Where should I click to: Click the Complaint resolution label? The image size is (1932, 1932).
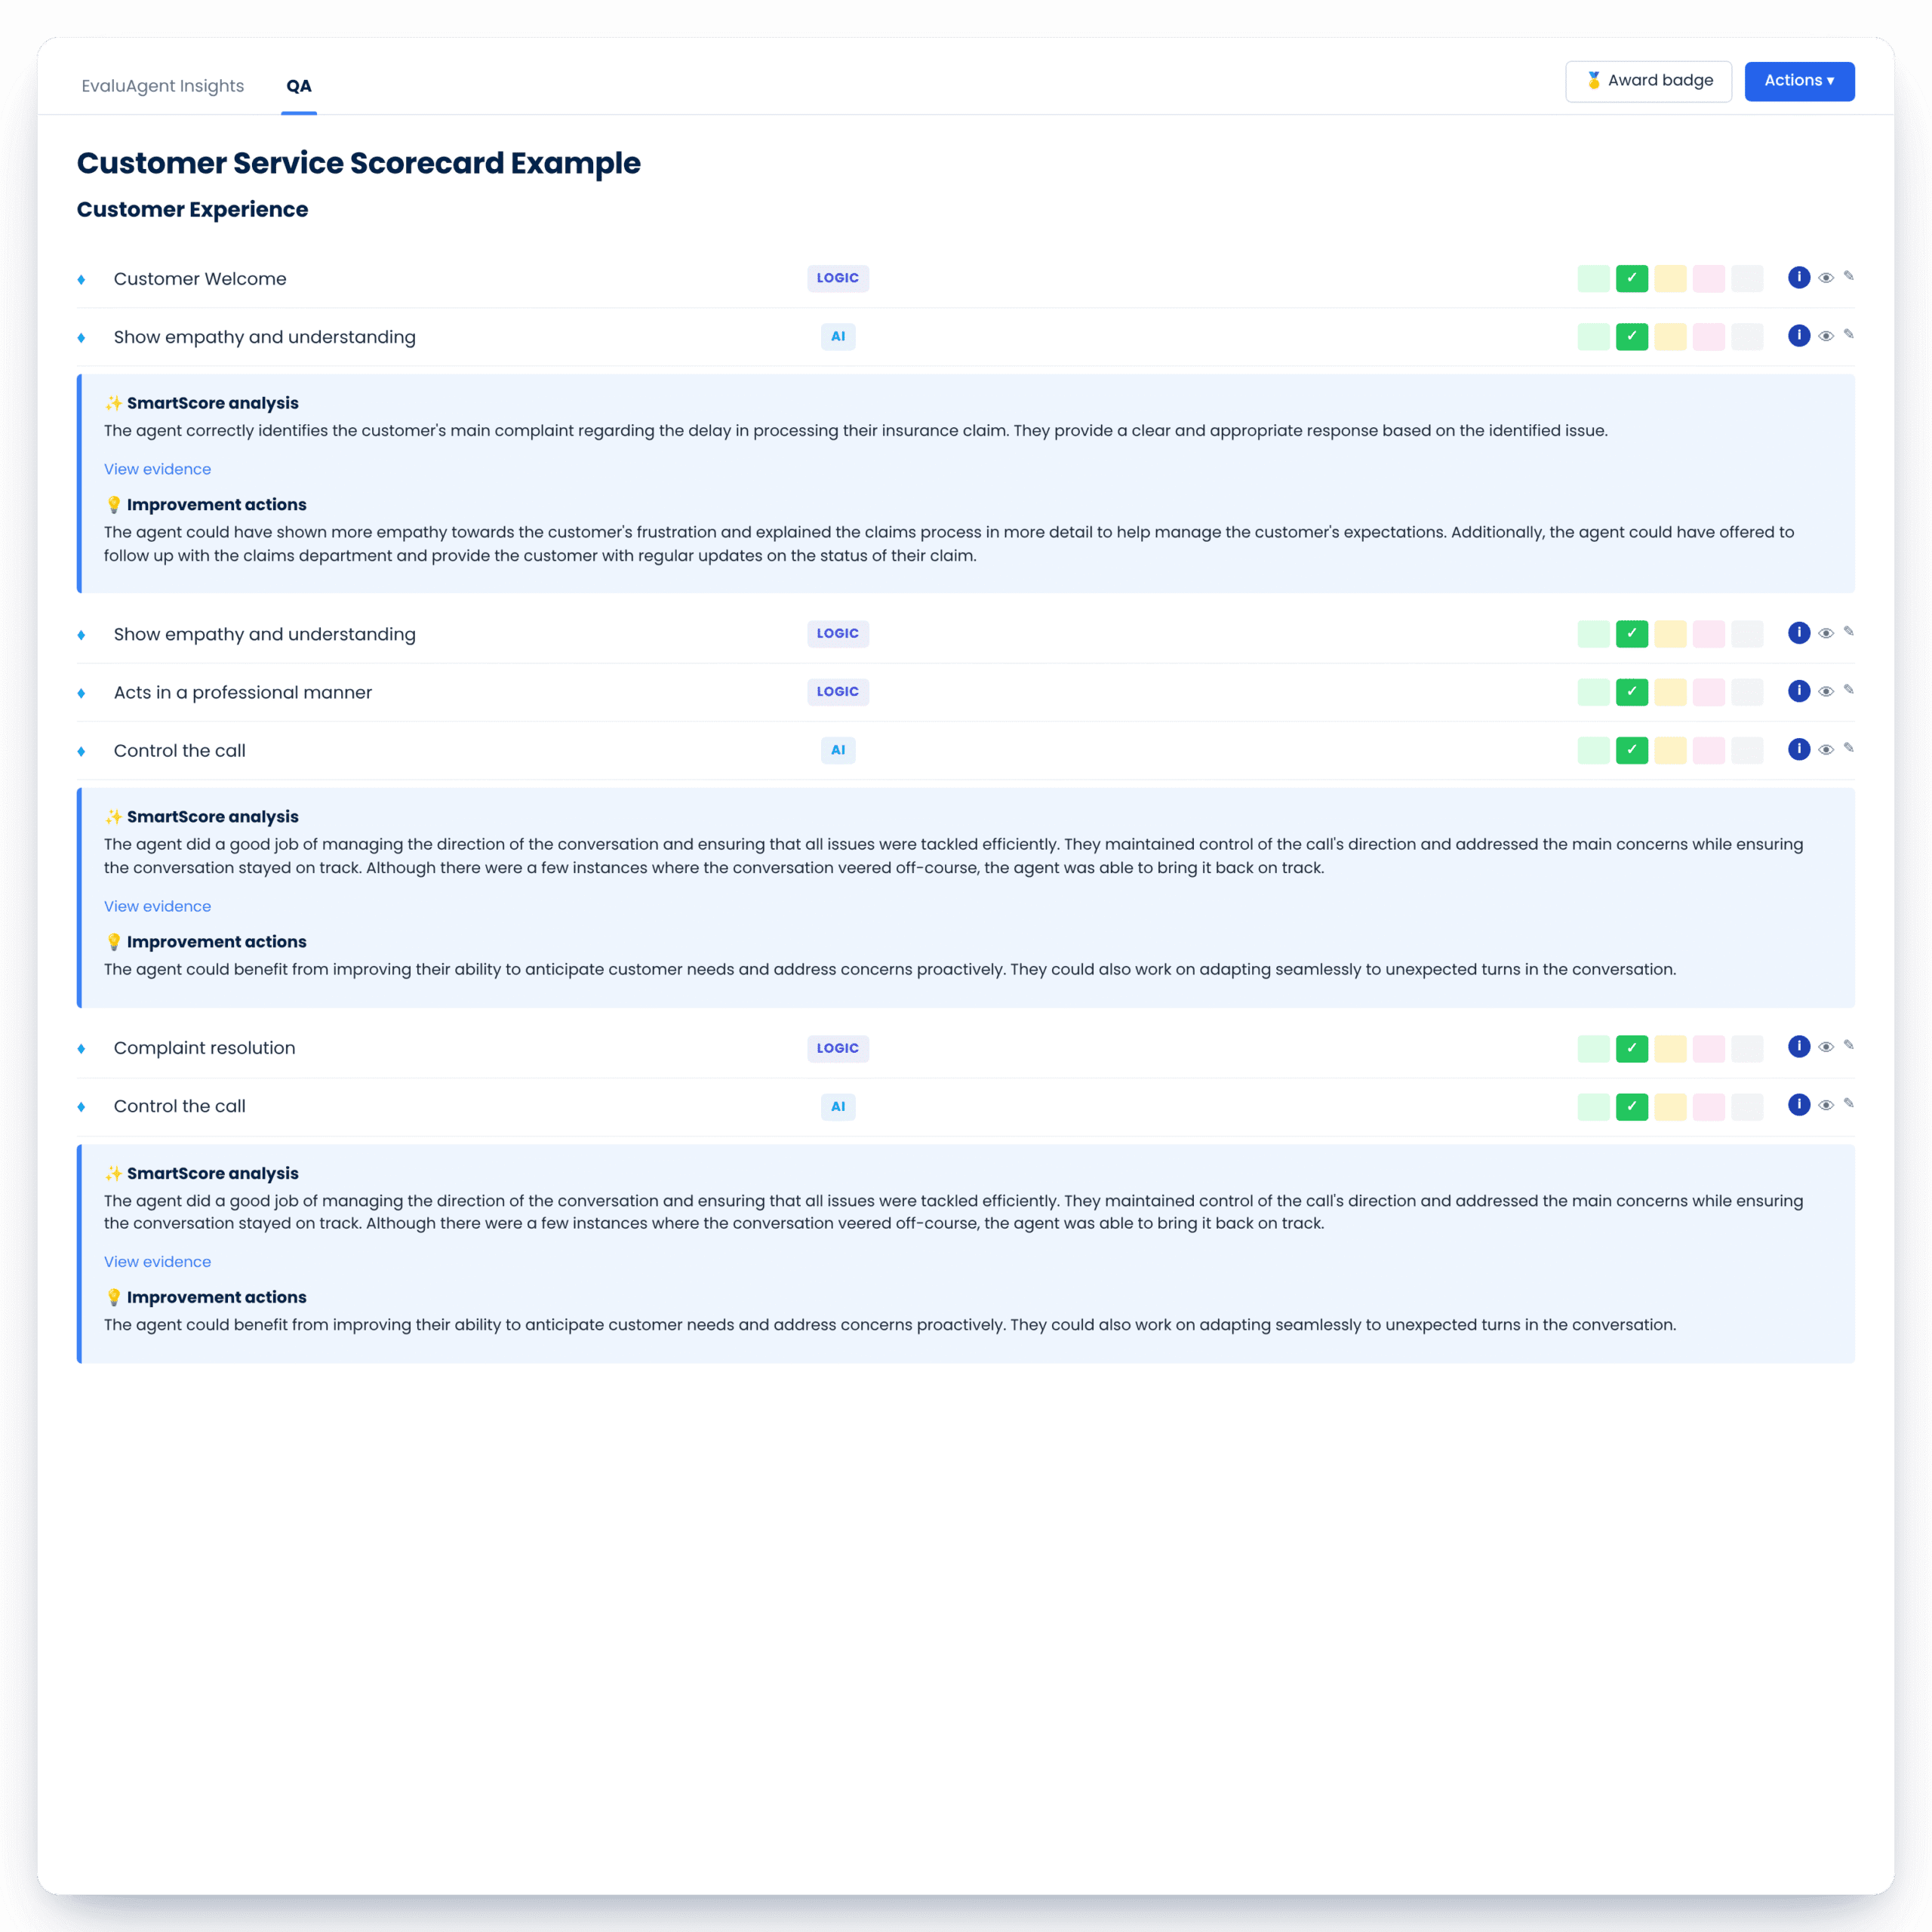pyautogui.click(x=204, y=1048)
